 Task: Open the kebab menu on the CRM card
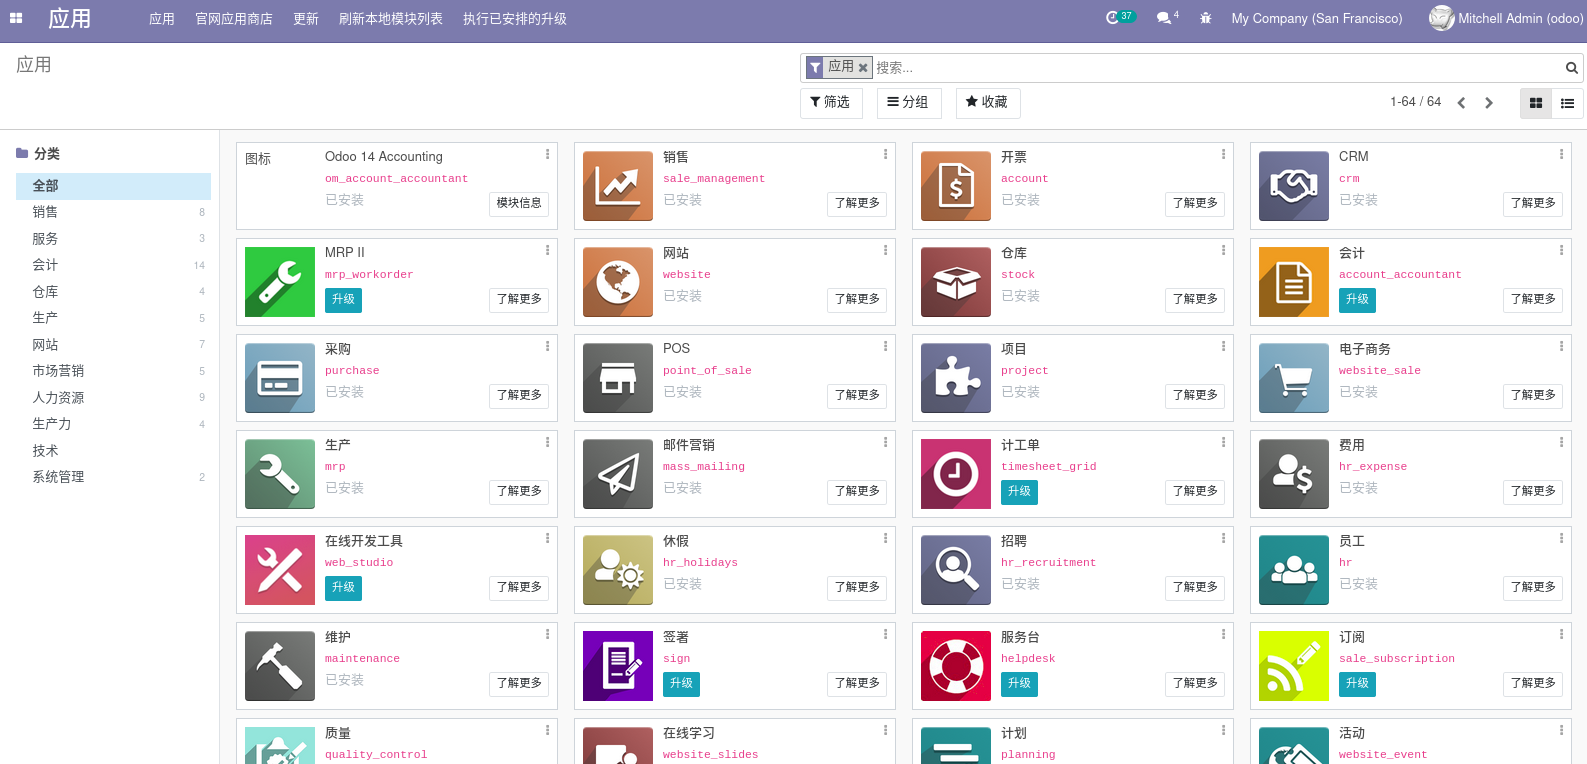click(1560, 154)
